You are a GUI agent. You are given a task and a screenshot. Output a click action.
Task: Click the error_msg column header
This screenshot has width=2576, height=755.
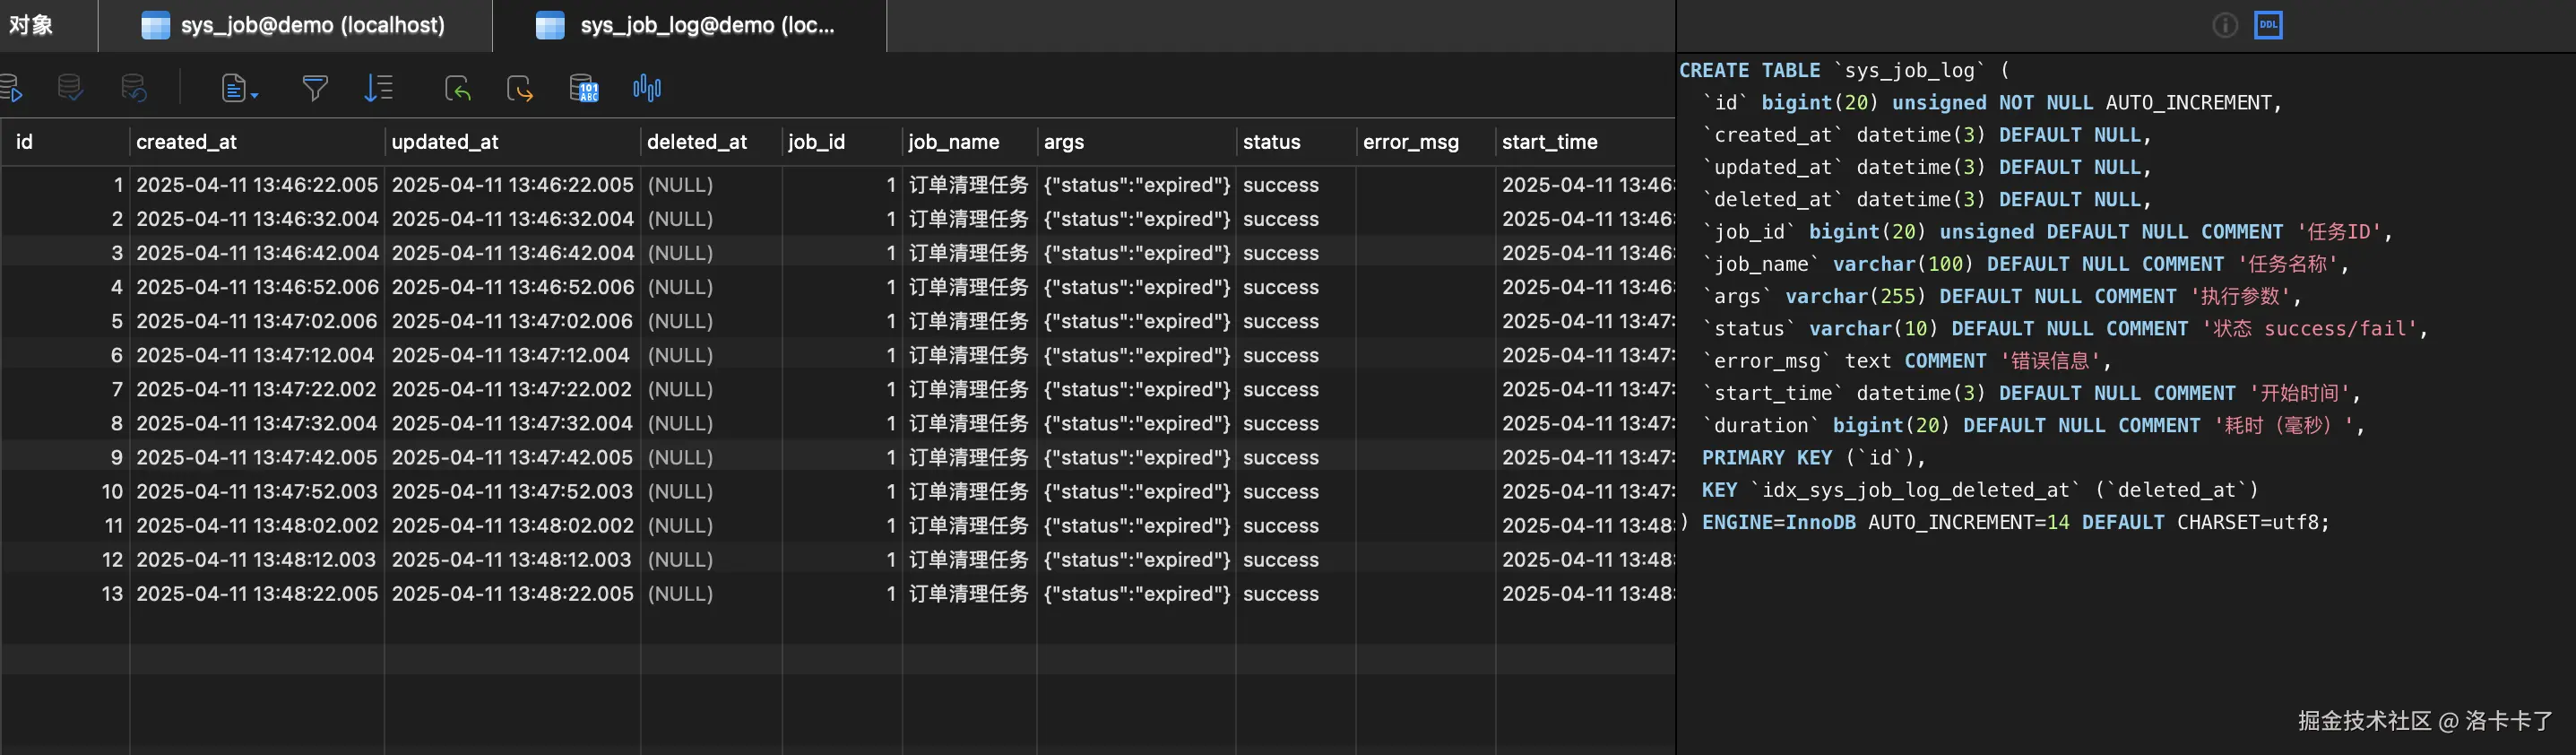[x=1410, y=142]
